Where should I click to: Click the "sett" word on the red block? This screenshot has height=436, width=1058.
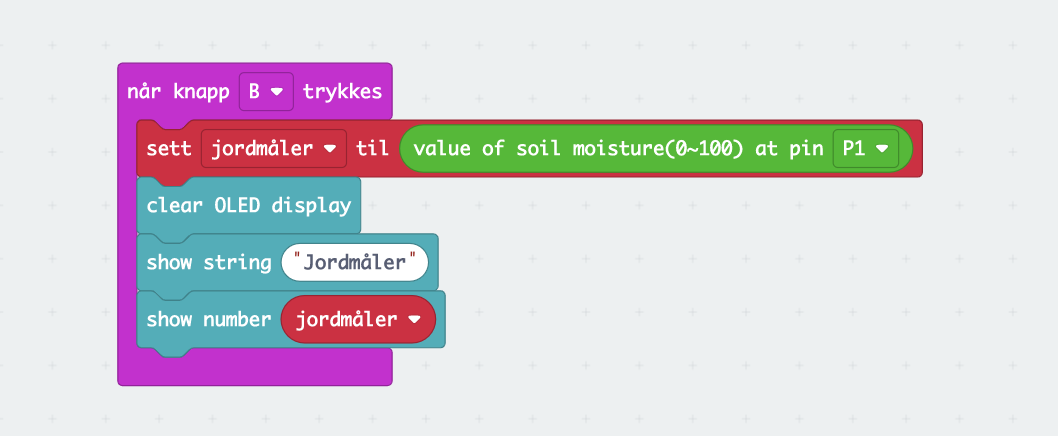point(168,149)
